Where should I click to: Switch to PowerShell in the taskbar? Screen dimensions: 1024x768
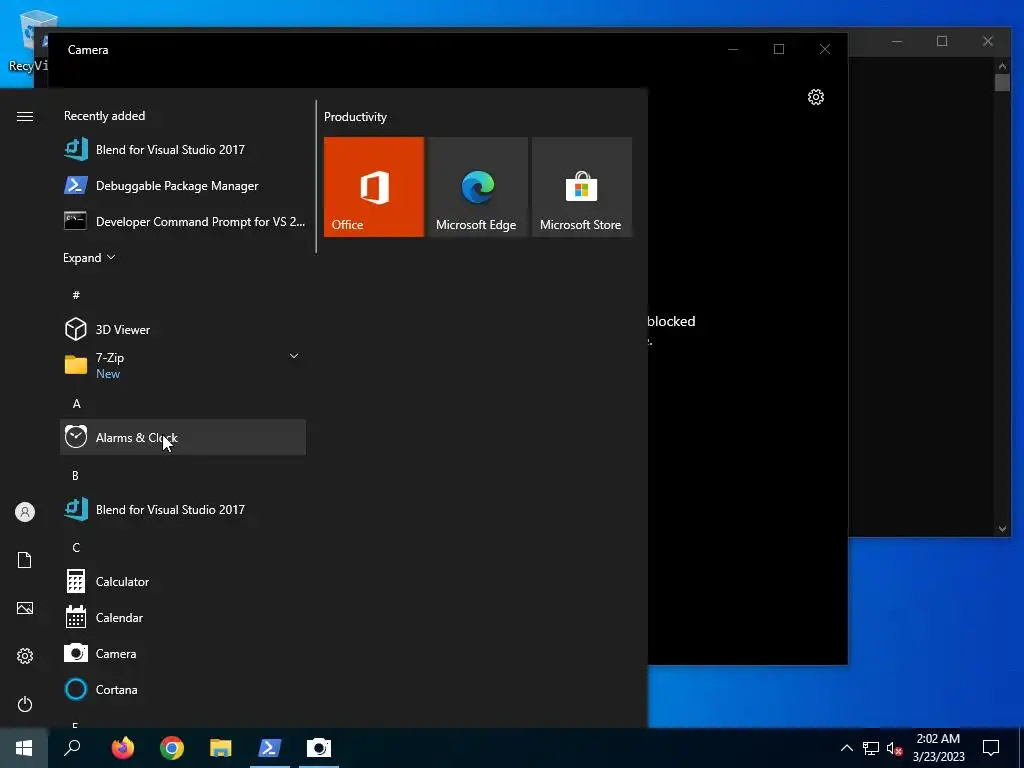click(x=270, y=748)
